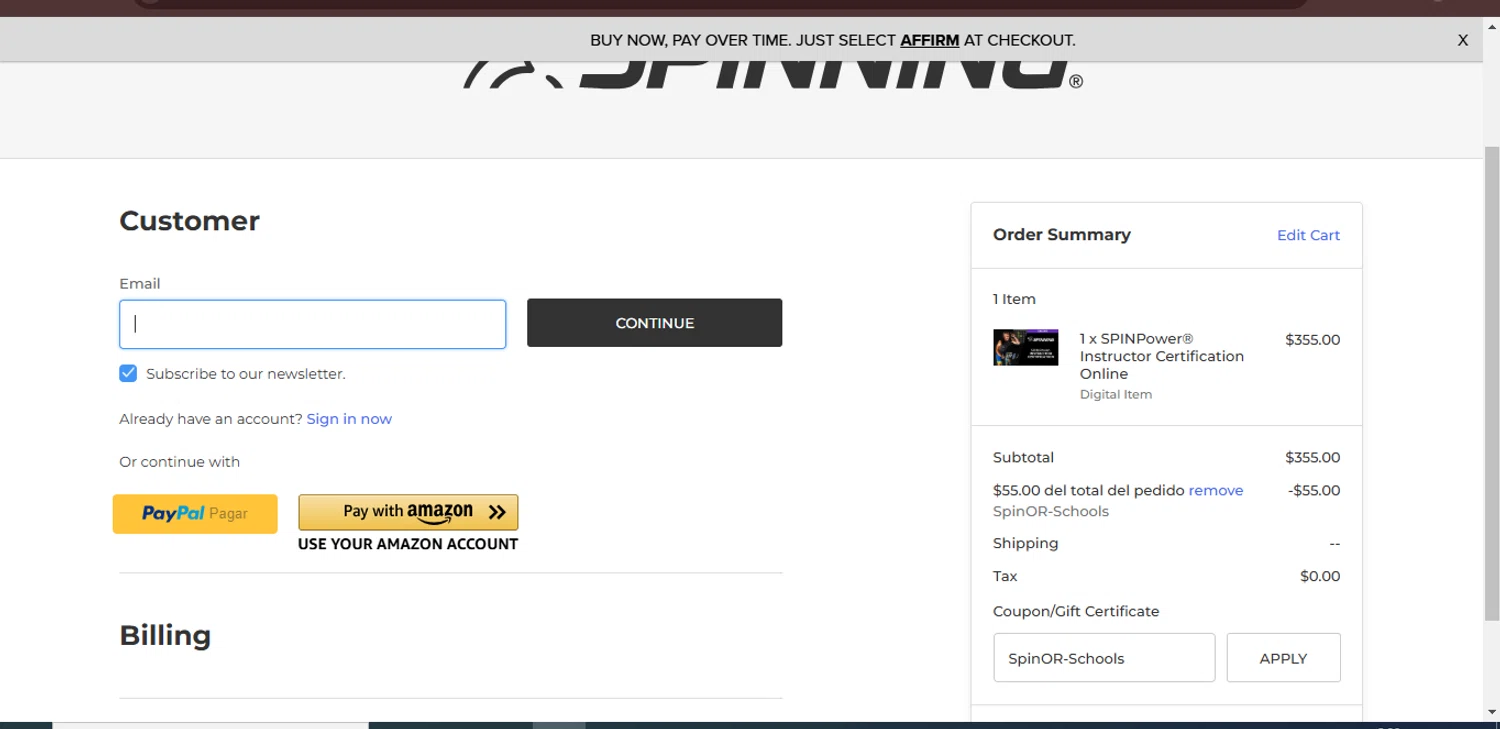
Task: Click the Billing section heading
Action: pos(165,636)
